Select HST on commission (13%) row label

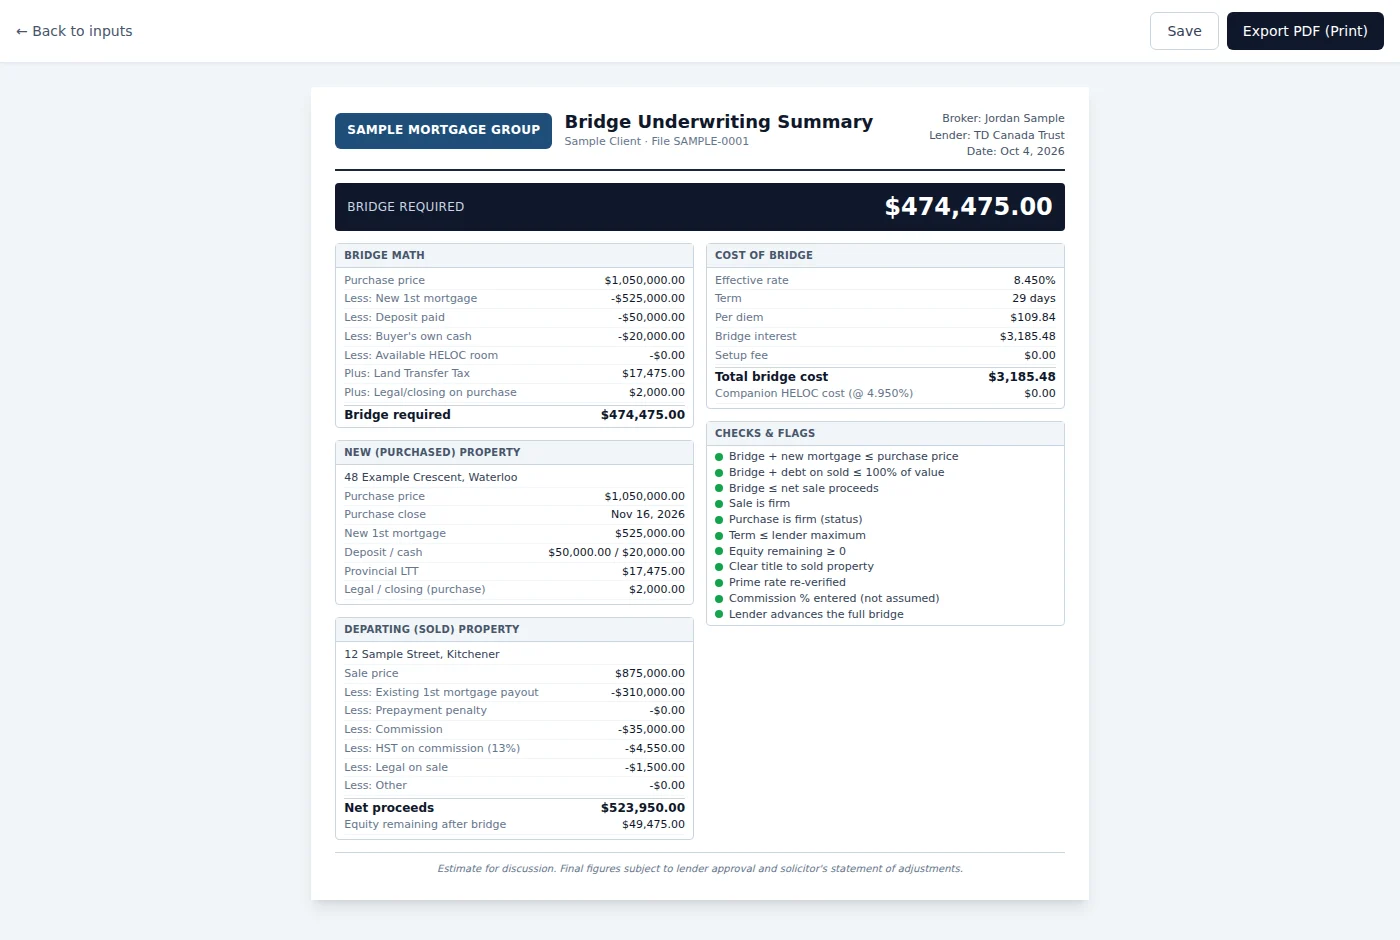click(432, 748)
